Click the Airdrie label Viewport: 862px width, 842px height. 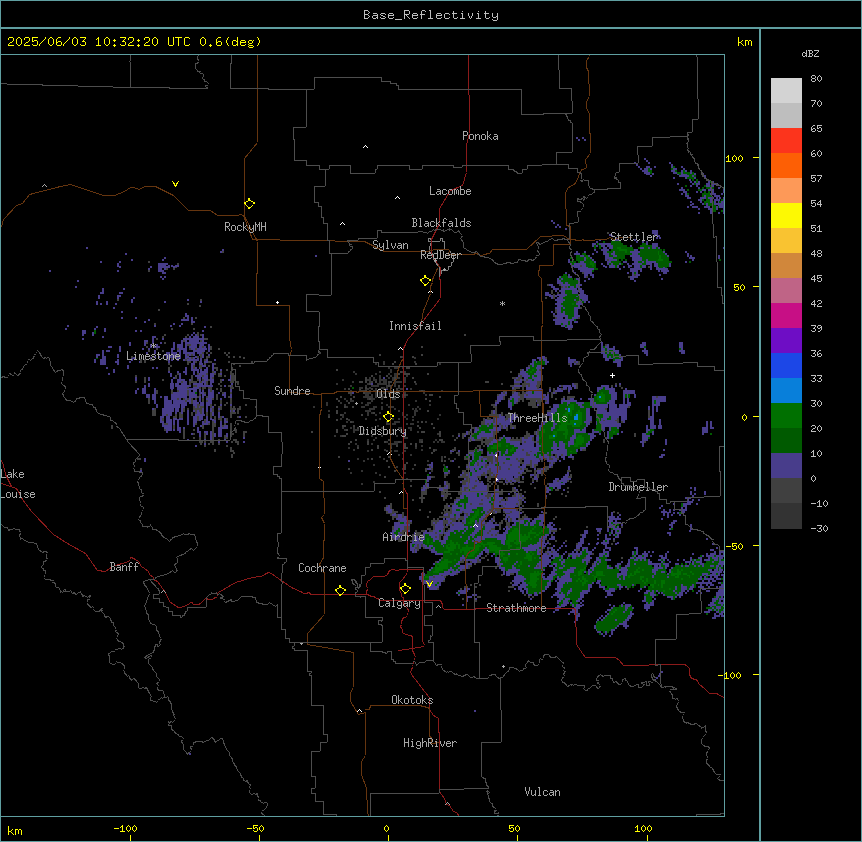click(403, 537)
